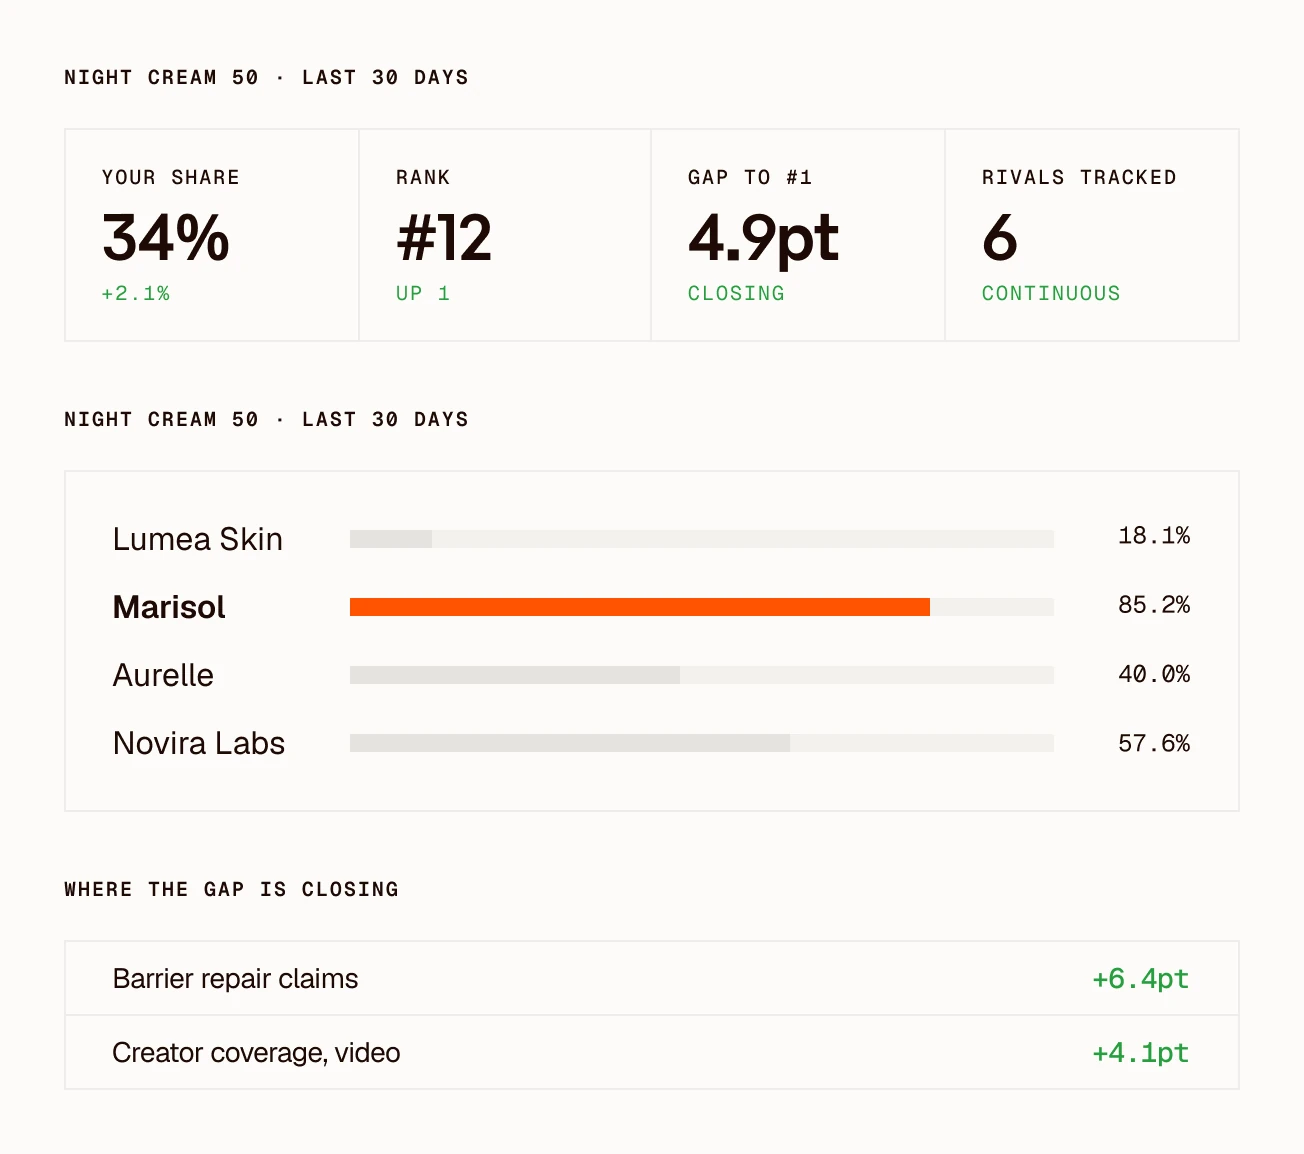Click the +4.1pt value
1304x1154 pixels.
1141,1052
